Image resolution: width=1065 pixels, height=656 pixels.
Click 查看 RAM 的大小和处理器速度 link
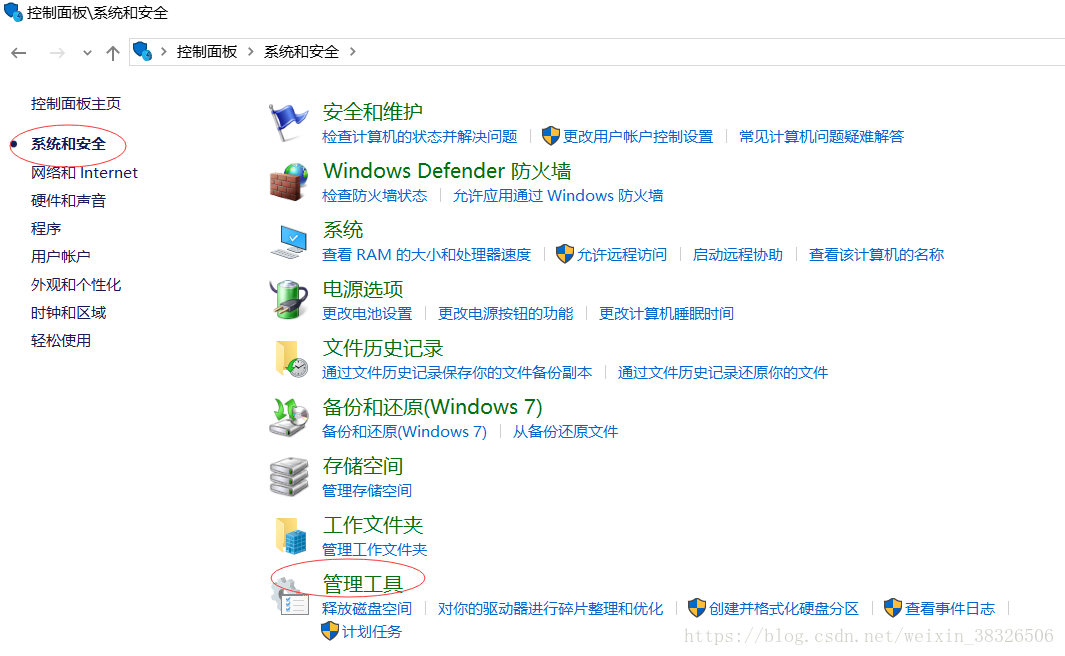[427, 255]
